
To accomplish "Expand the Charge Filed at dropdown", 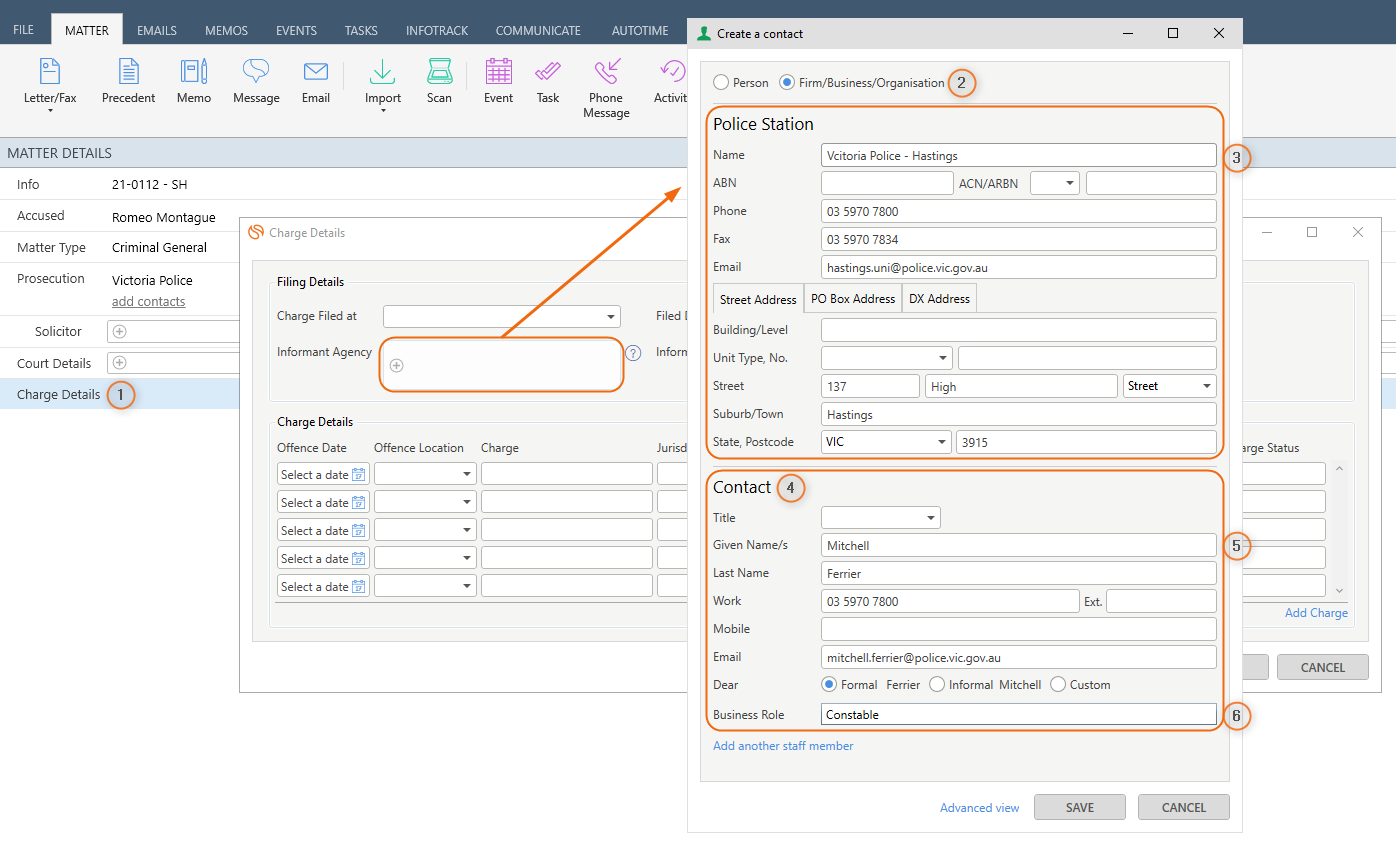I will tap(610, 317).
